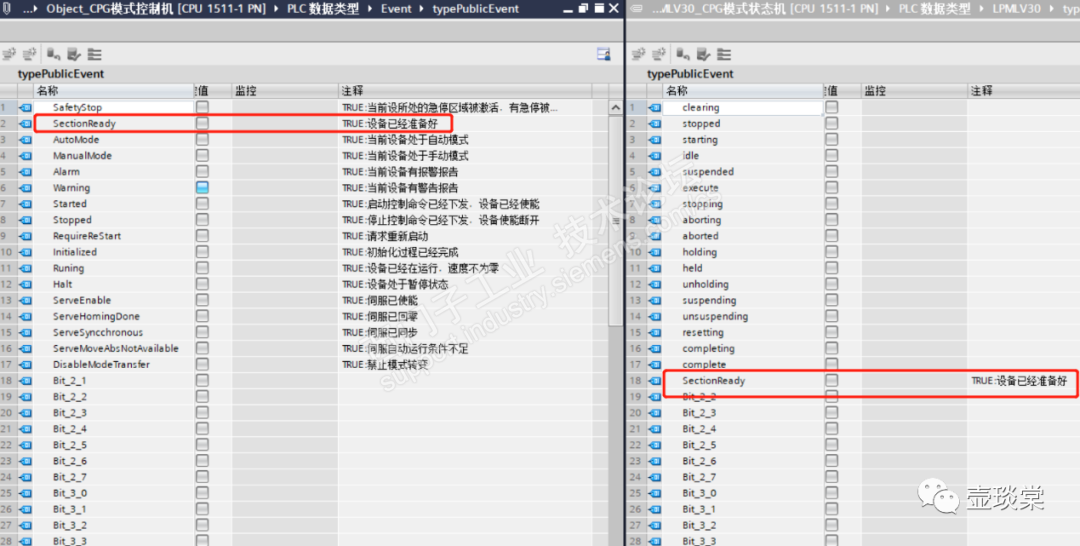Screen dimensions: 1080x546
Task: Click the scroll-up arrow in the left editor
Action: coord(616,107)
